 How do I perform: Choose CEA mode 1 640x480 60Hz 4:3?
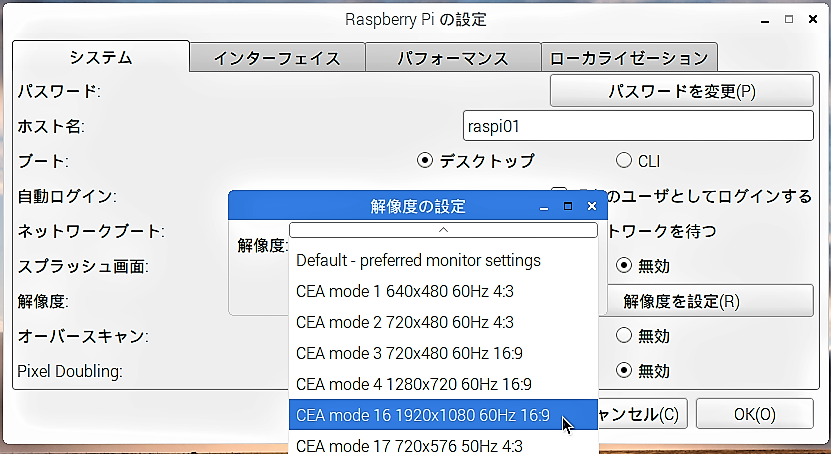point(444,291)
